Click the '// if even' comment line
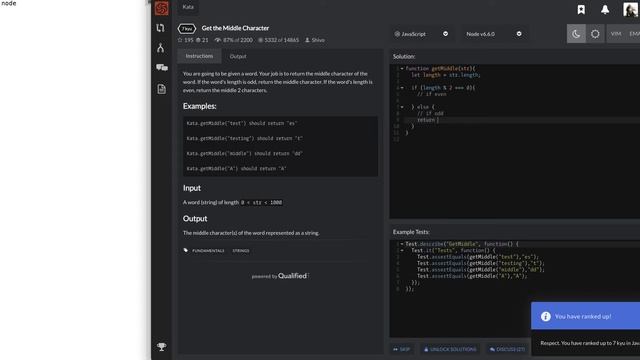This screenshot has width=640, height=360. coord(432,94)
